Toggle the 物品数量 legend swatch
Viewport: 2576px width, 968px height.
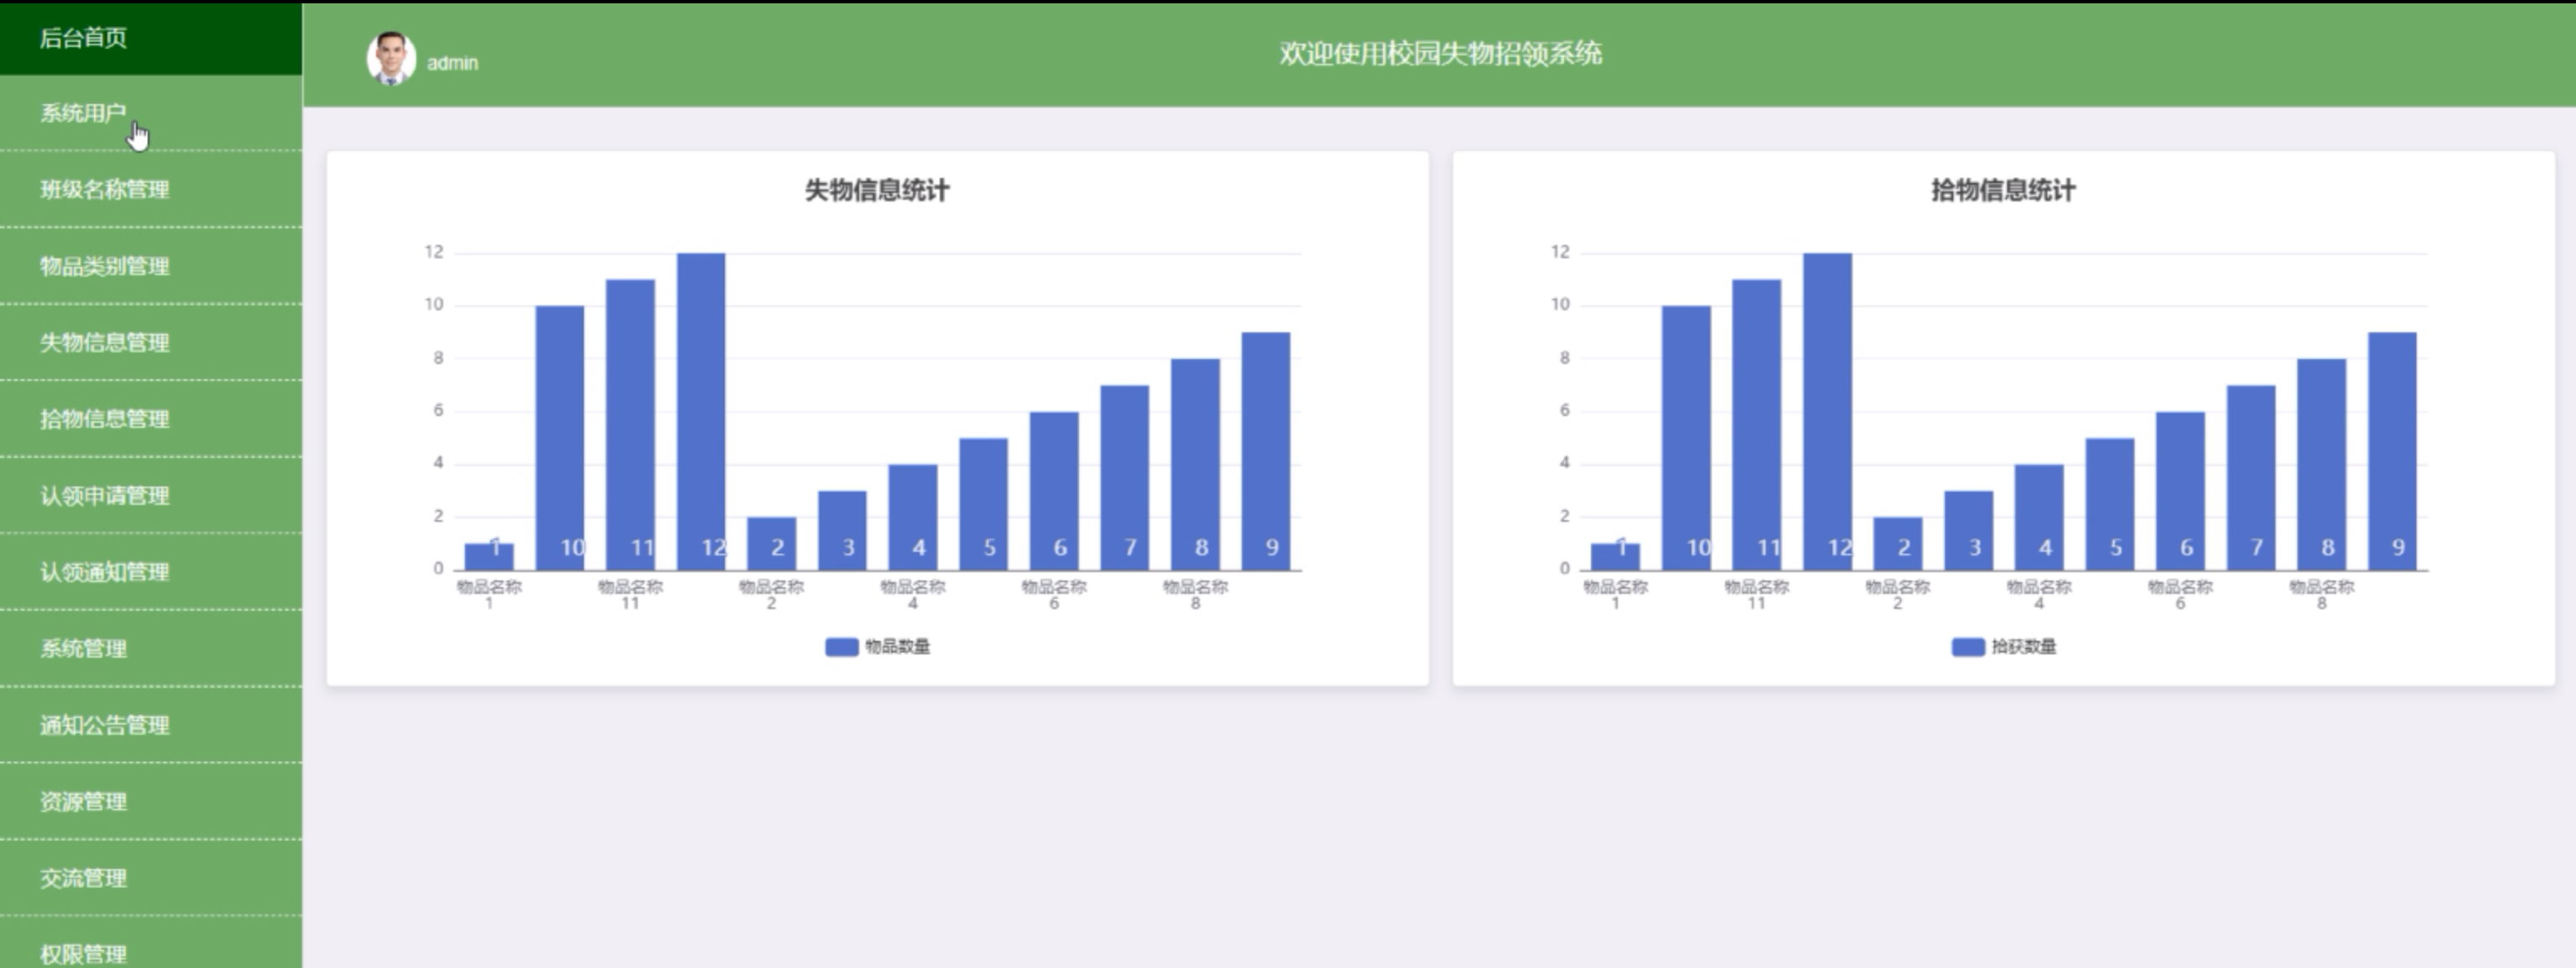point(841,647)
